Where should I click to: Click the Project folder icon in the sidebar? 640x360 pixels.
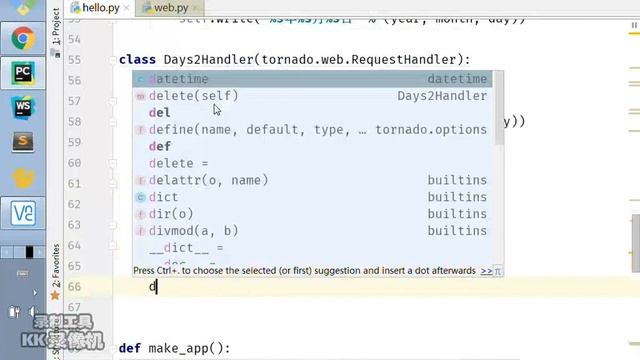click(x=56, y=53)
